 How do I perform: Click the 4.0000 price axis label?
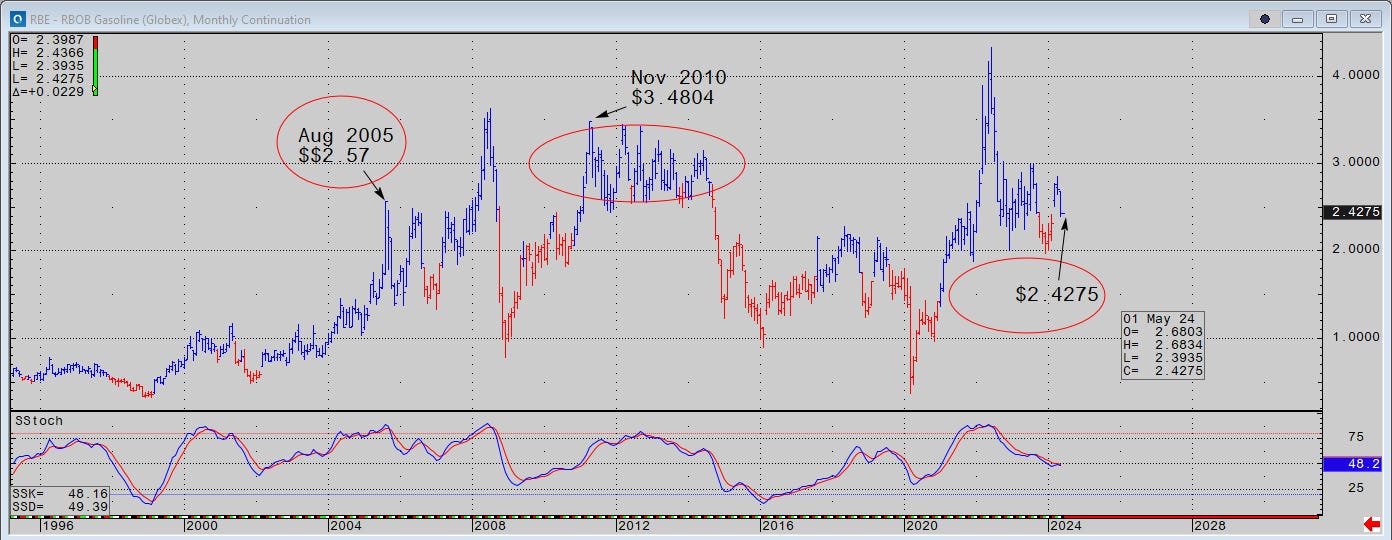[1355, 75]
